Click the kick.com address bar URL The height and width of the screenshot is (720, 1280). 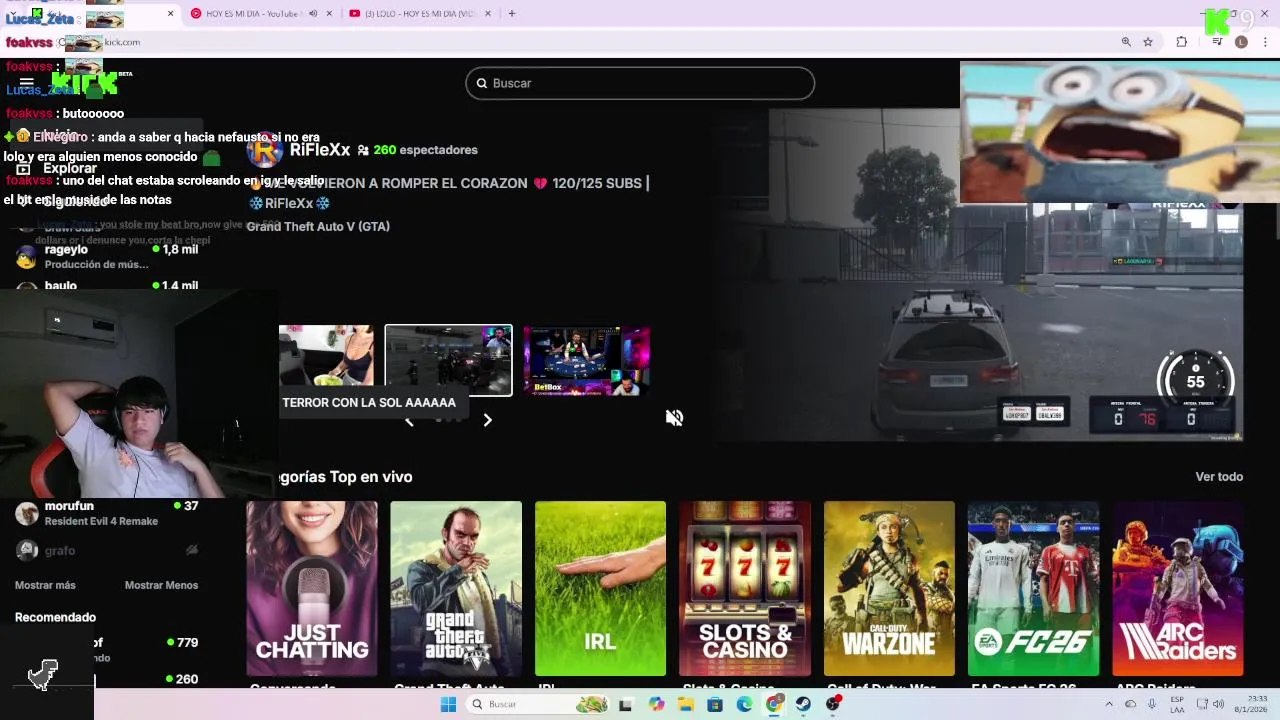pyautogui.click(x=122, y=42)
